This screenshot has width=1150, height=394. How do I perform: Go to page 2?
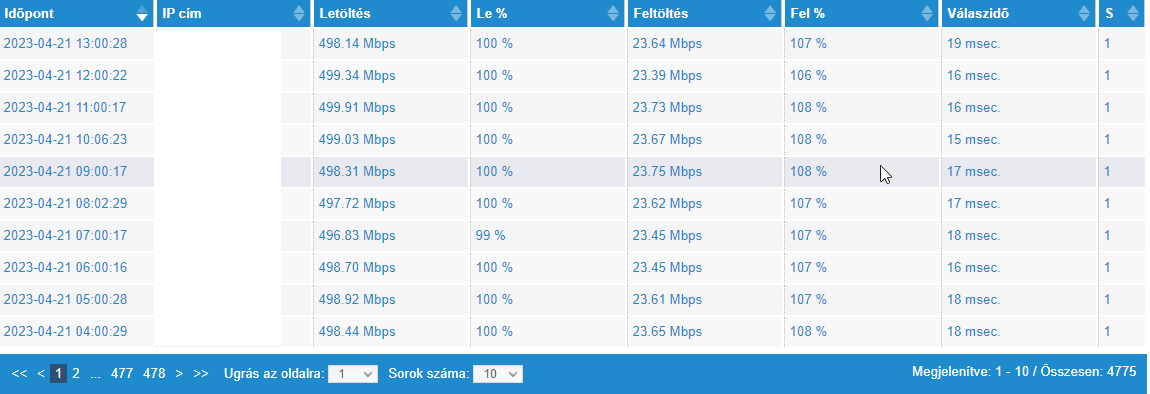tap(76, 373)
